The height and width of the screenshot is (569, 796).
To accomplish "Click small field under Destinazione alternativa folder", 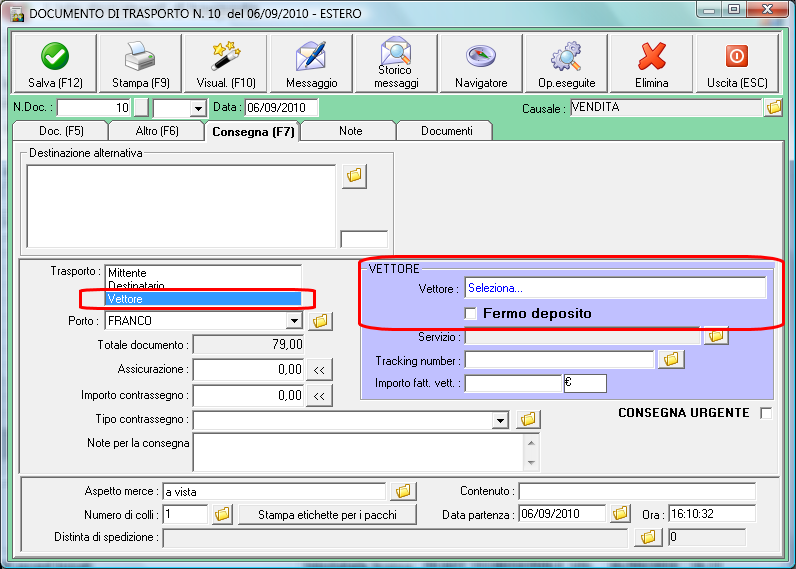I will coord(364,239).
